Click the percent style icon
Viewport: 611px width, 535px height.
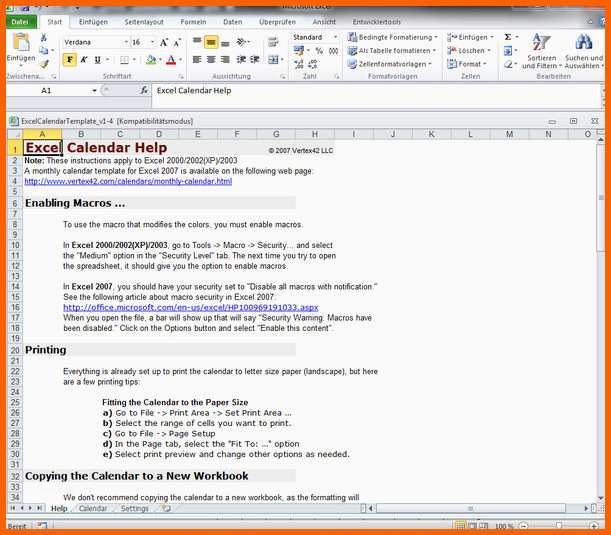[319, 51]
